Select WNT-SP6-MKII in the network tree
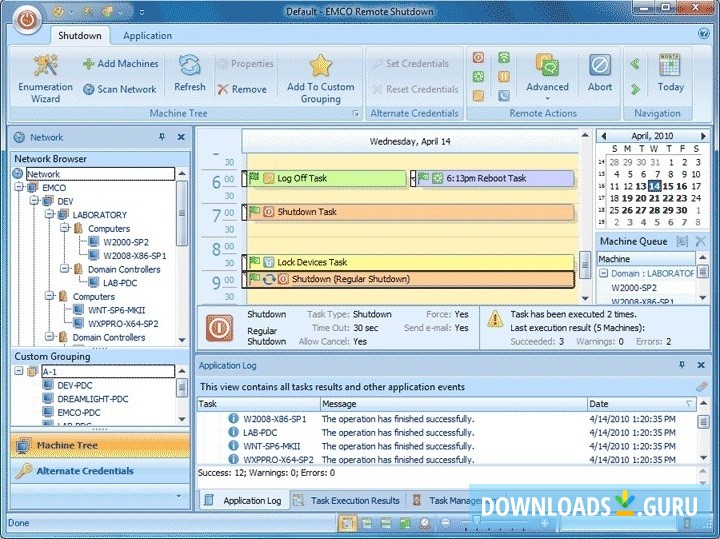The height and width of the screenshot is (539, 720). [x=117, y=310]
